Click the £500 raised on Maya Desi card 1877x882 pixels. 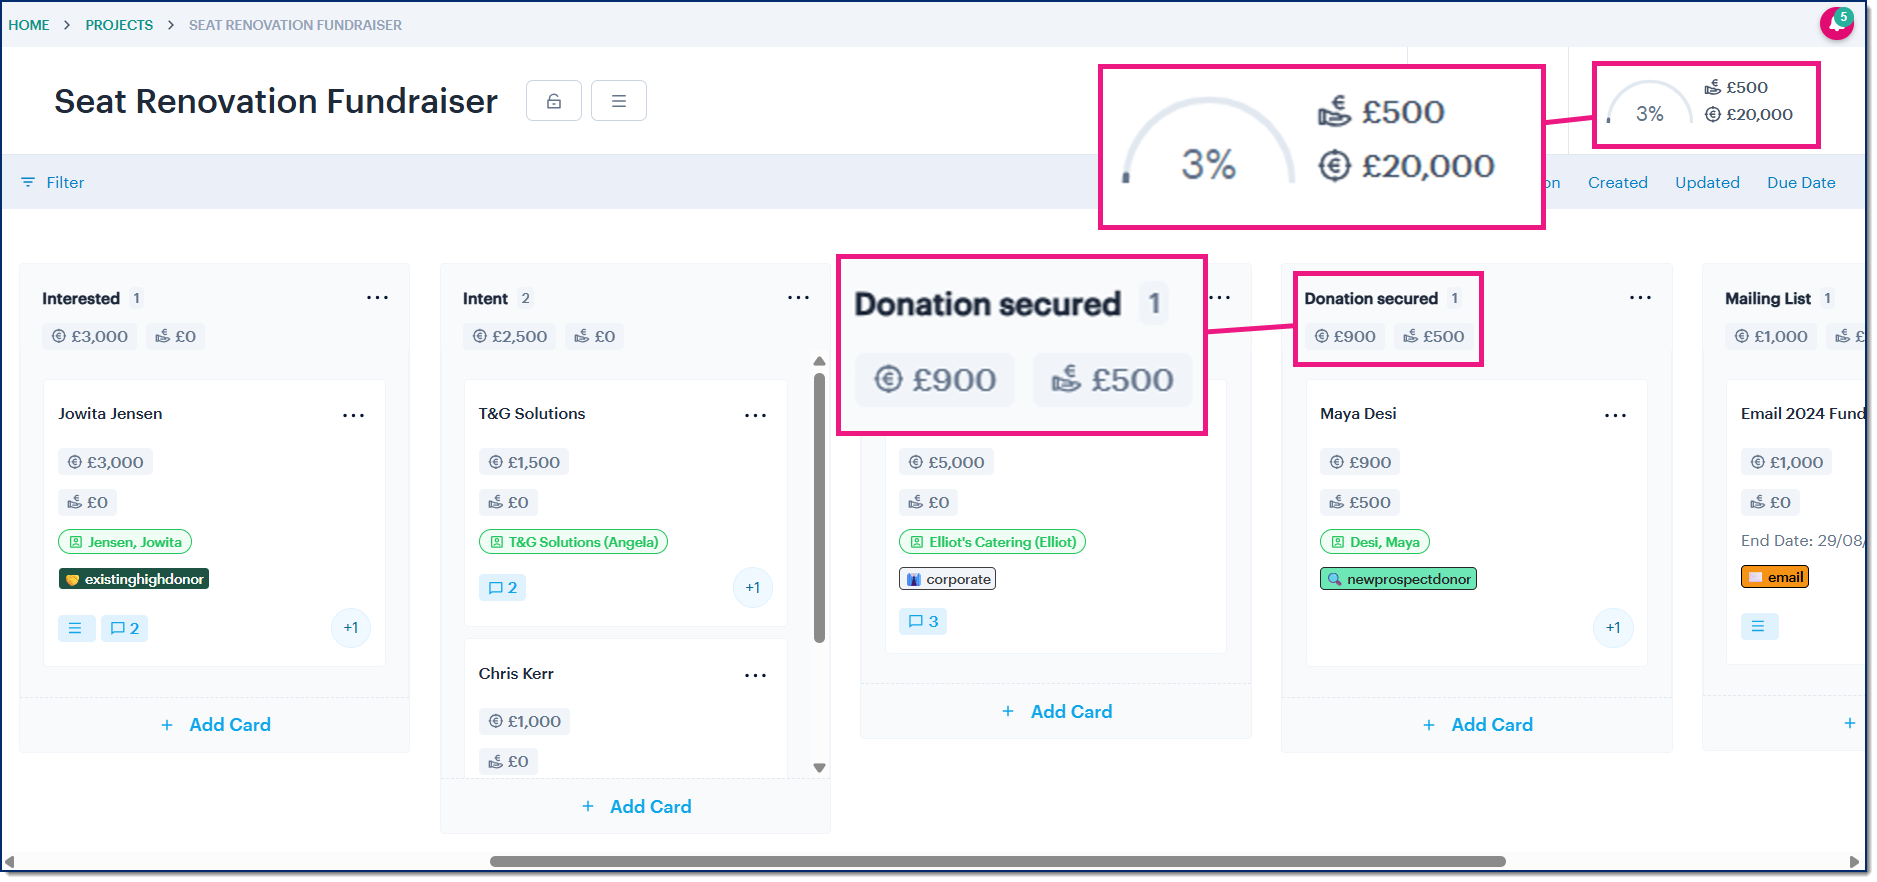(x=1360, y=502)
